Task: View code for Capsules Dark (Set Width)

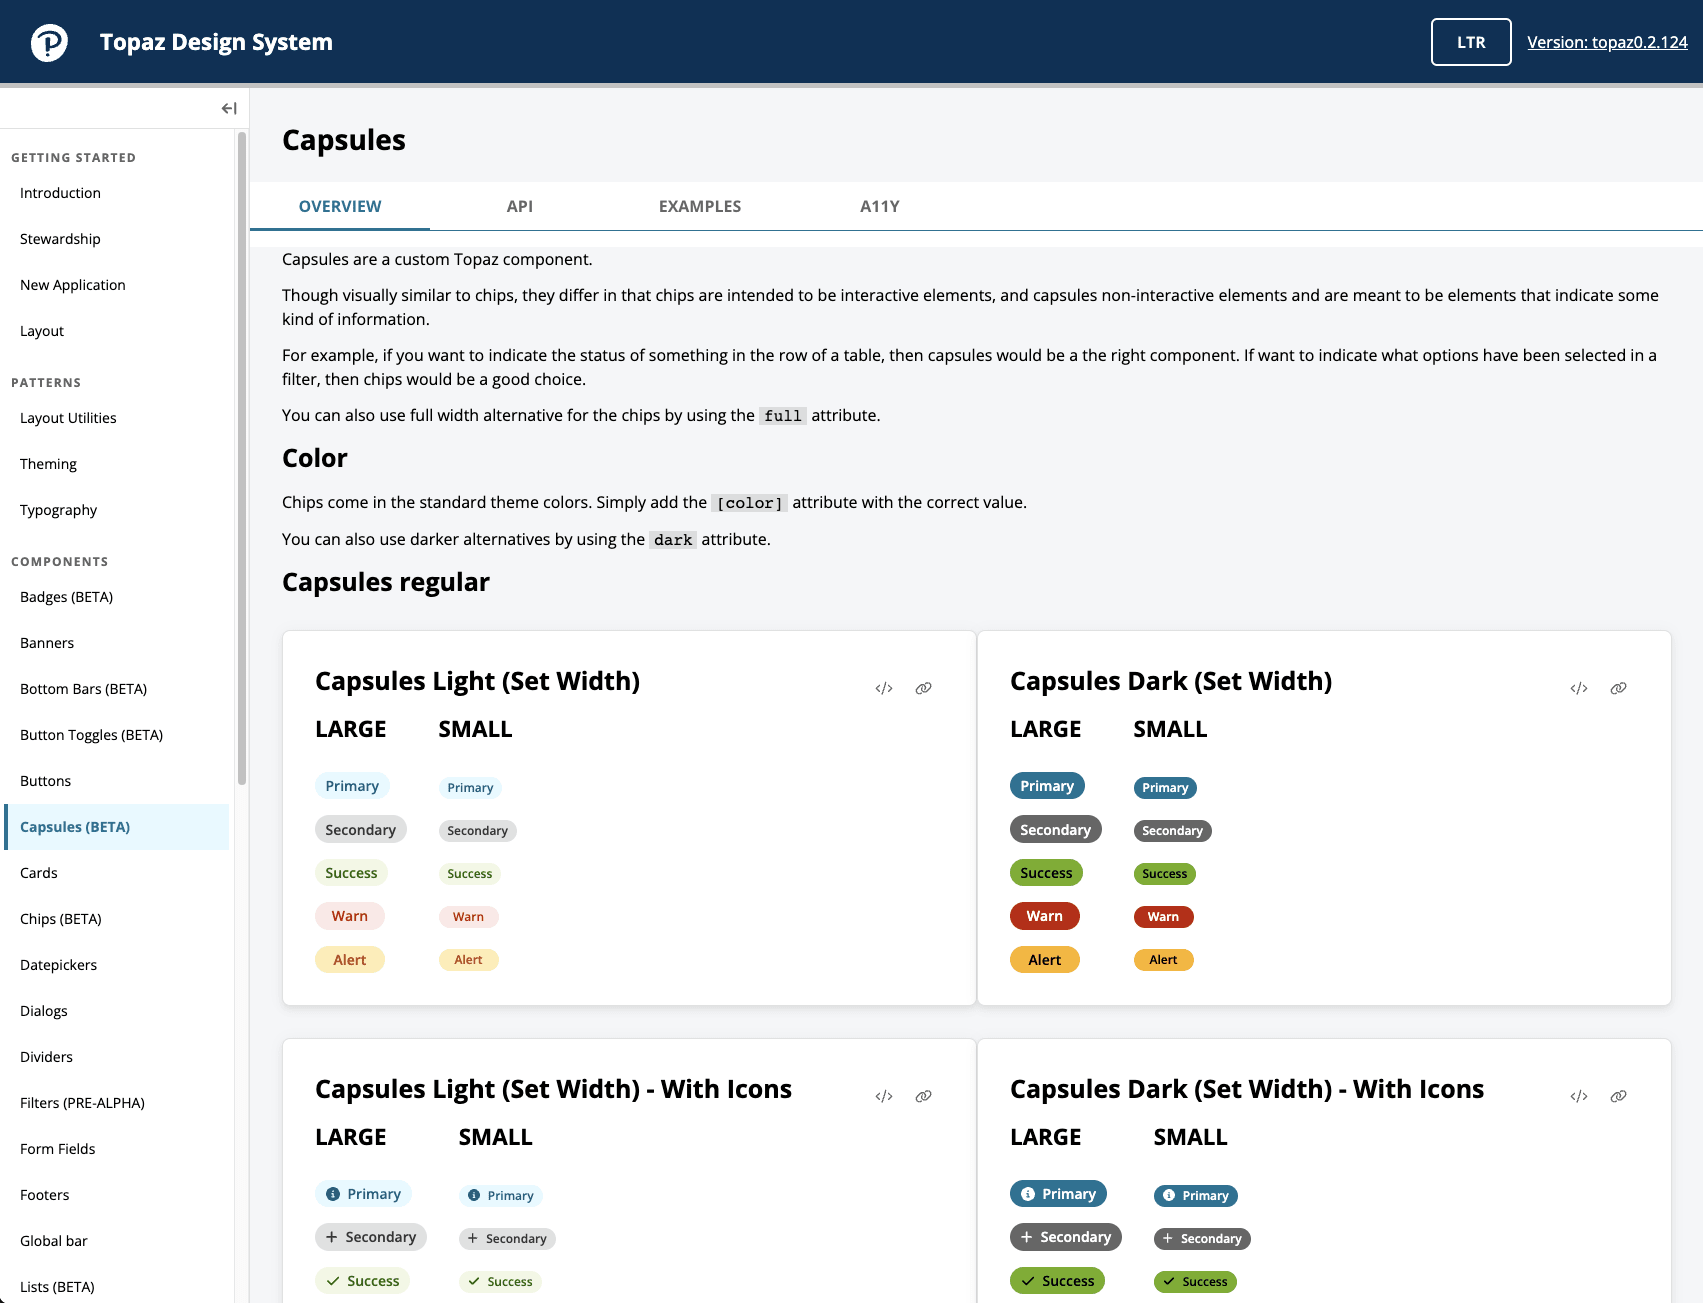Action: [x=1579, y=688]
